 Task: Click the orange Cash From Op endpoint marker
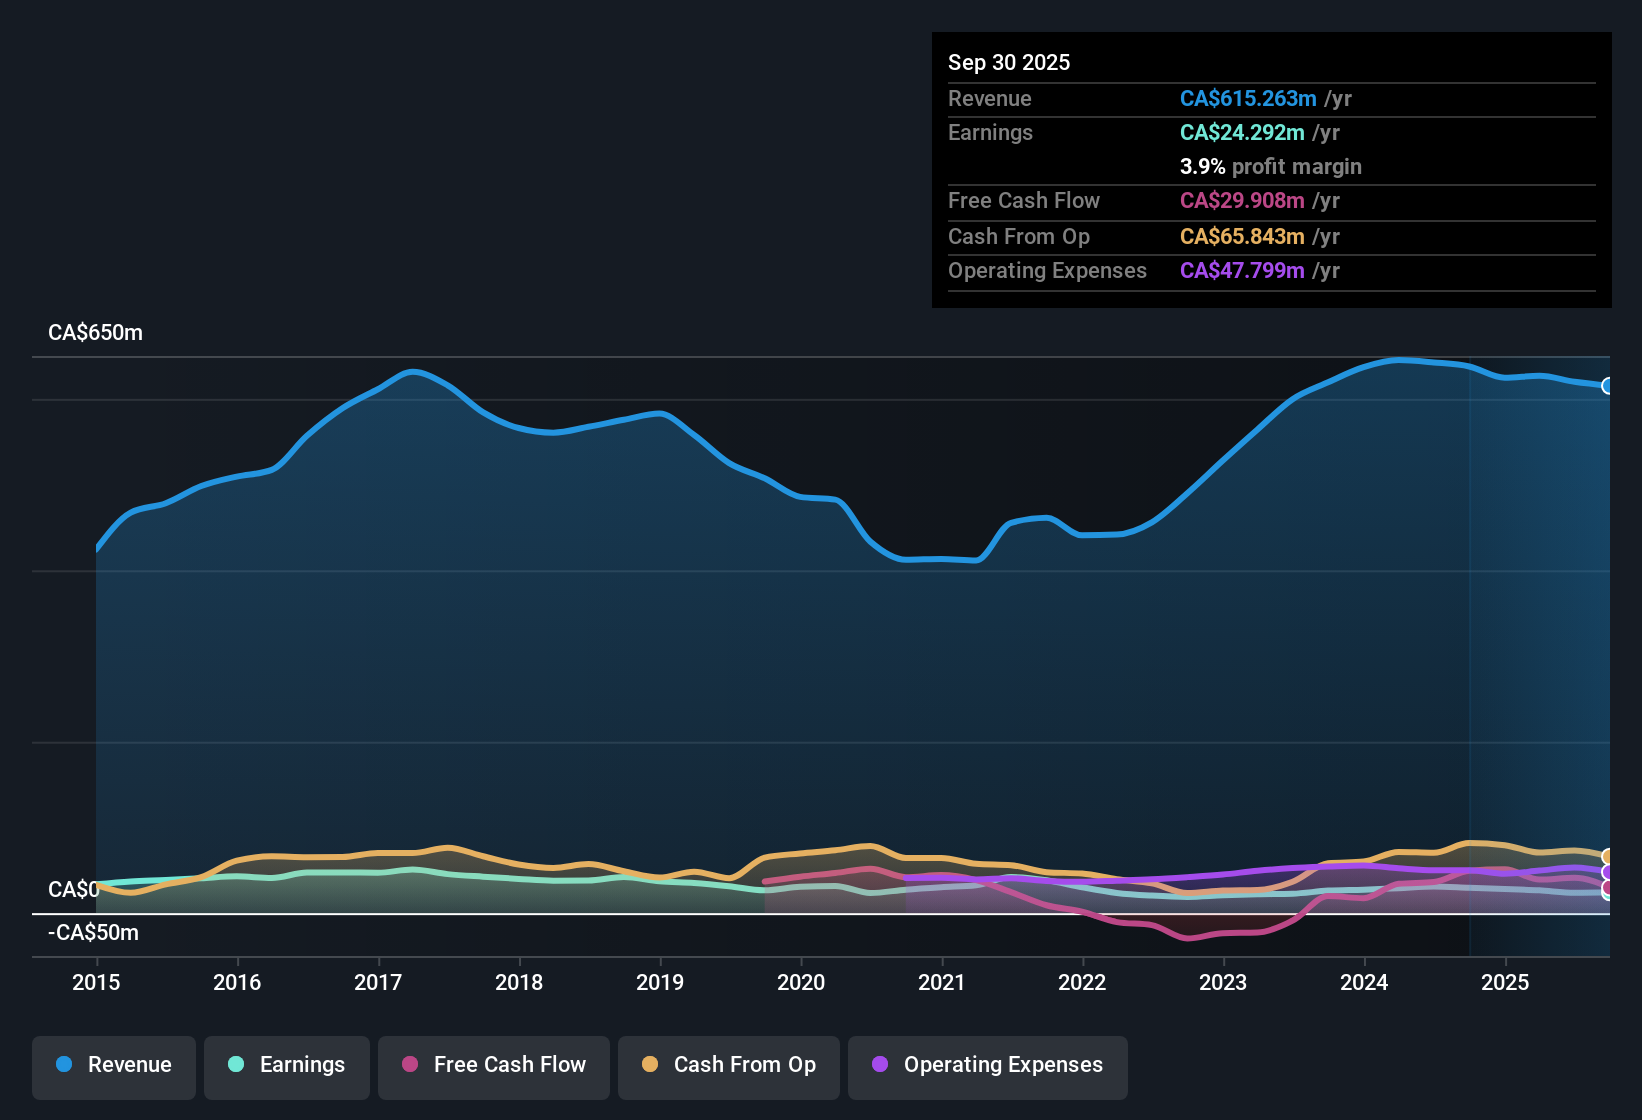pyautogui.click(x=1607, y=858)
